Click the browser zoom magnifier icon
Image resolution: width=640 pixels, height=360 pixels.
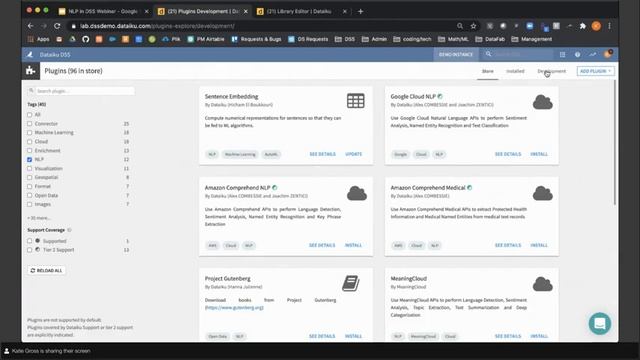(x=460, y=26)
